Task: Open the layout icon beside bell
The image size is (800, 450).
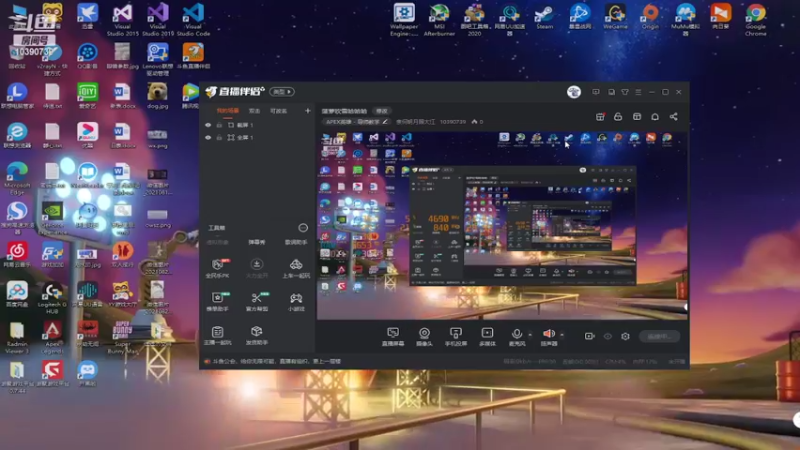Action: coord(637,117)
